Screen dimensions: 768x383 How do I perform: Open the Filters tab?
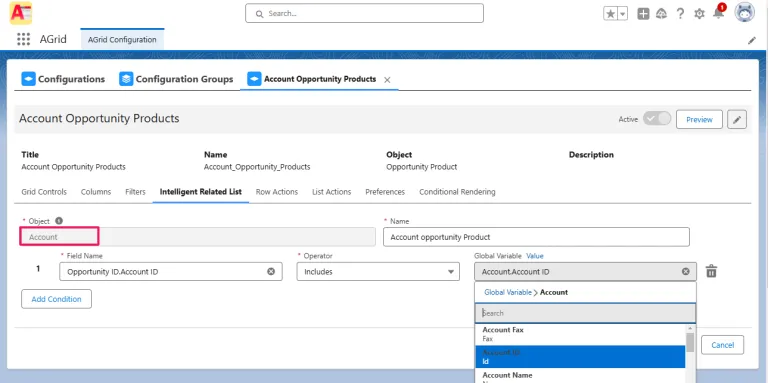(135, 192)
